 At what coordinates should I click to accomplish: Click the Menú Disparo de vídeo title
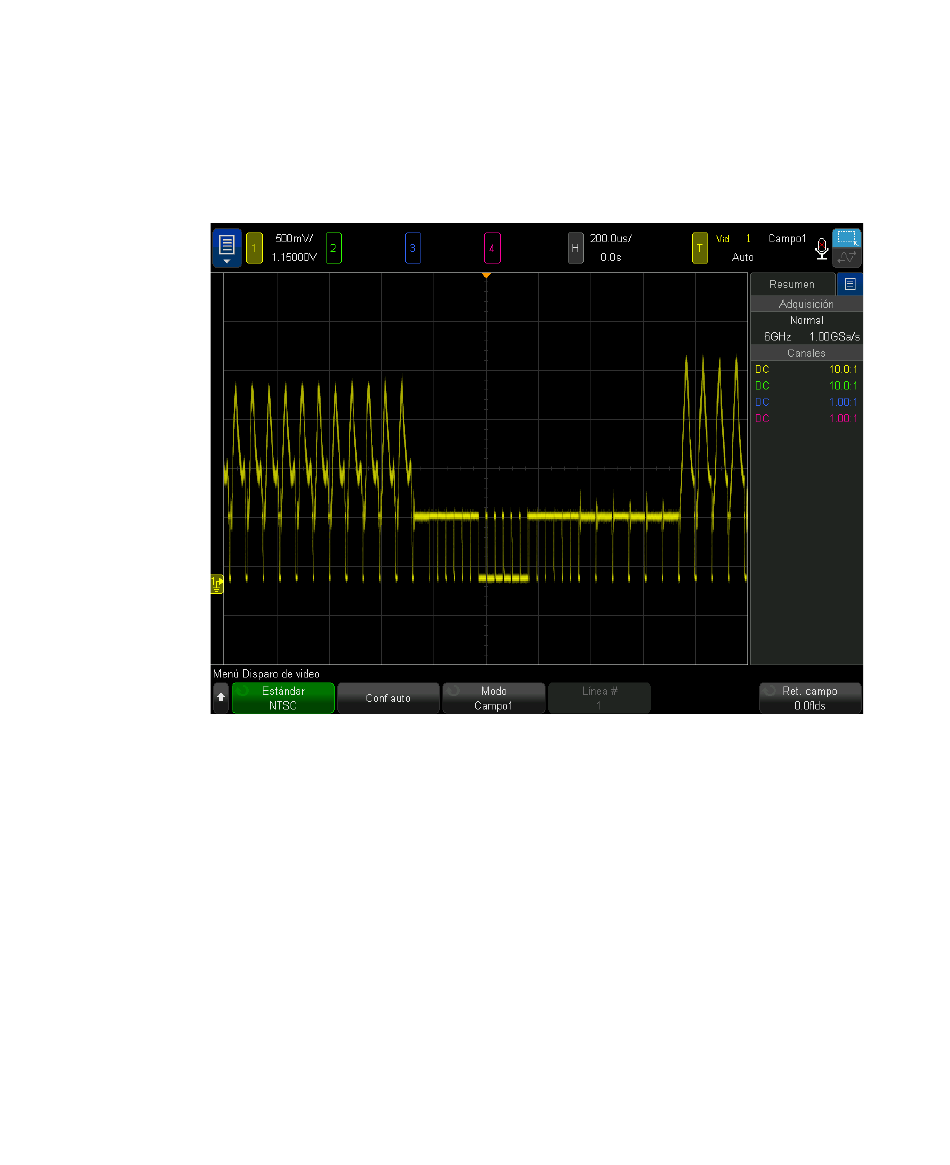click(266, 674)
